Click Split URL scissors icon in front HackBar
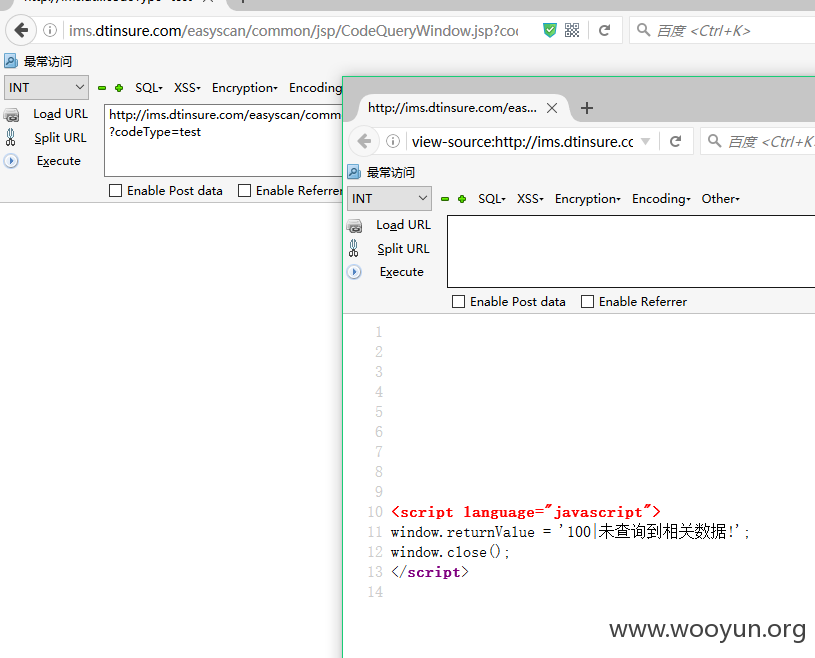 (353, 248)
